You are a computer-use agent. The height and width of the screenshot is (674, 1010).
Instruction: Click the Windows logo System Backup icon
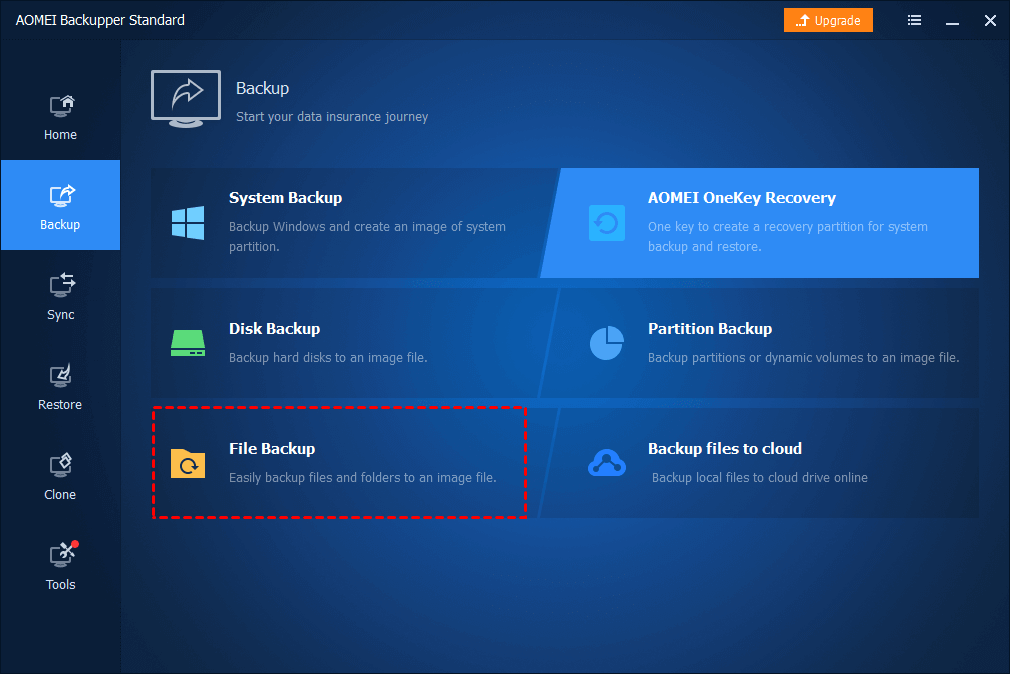(x=188, y=222)
